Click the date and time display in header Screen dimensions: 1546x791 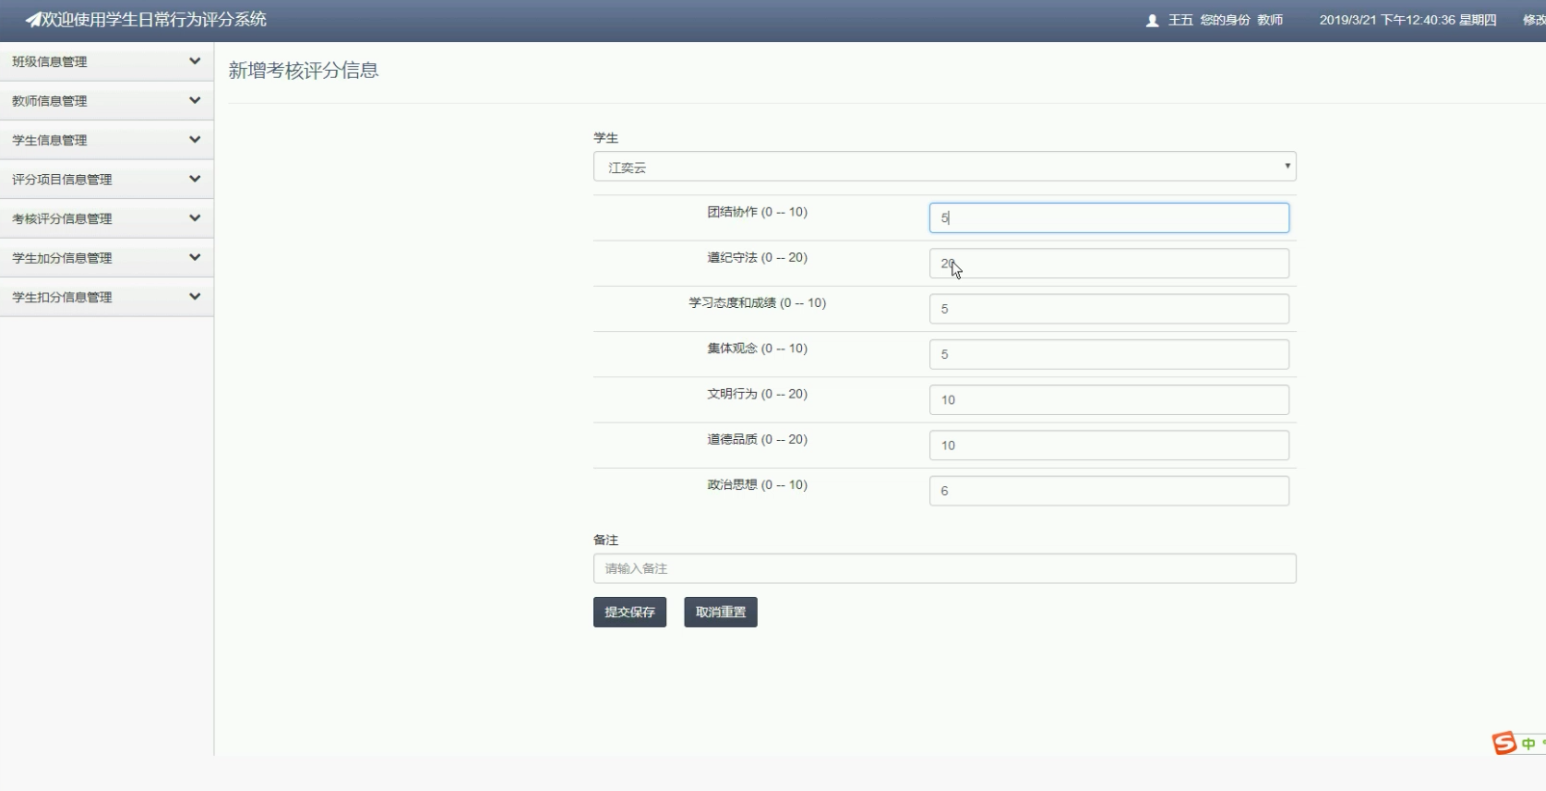1408,20
